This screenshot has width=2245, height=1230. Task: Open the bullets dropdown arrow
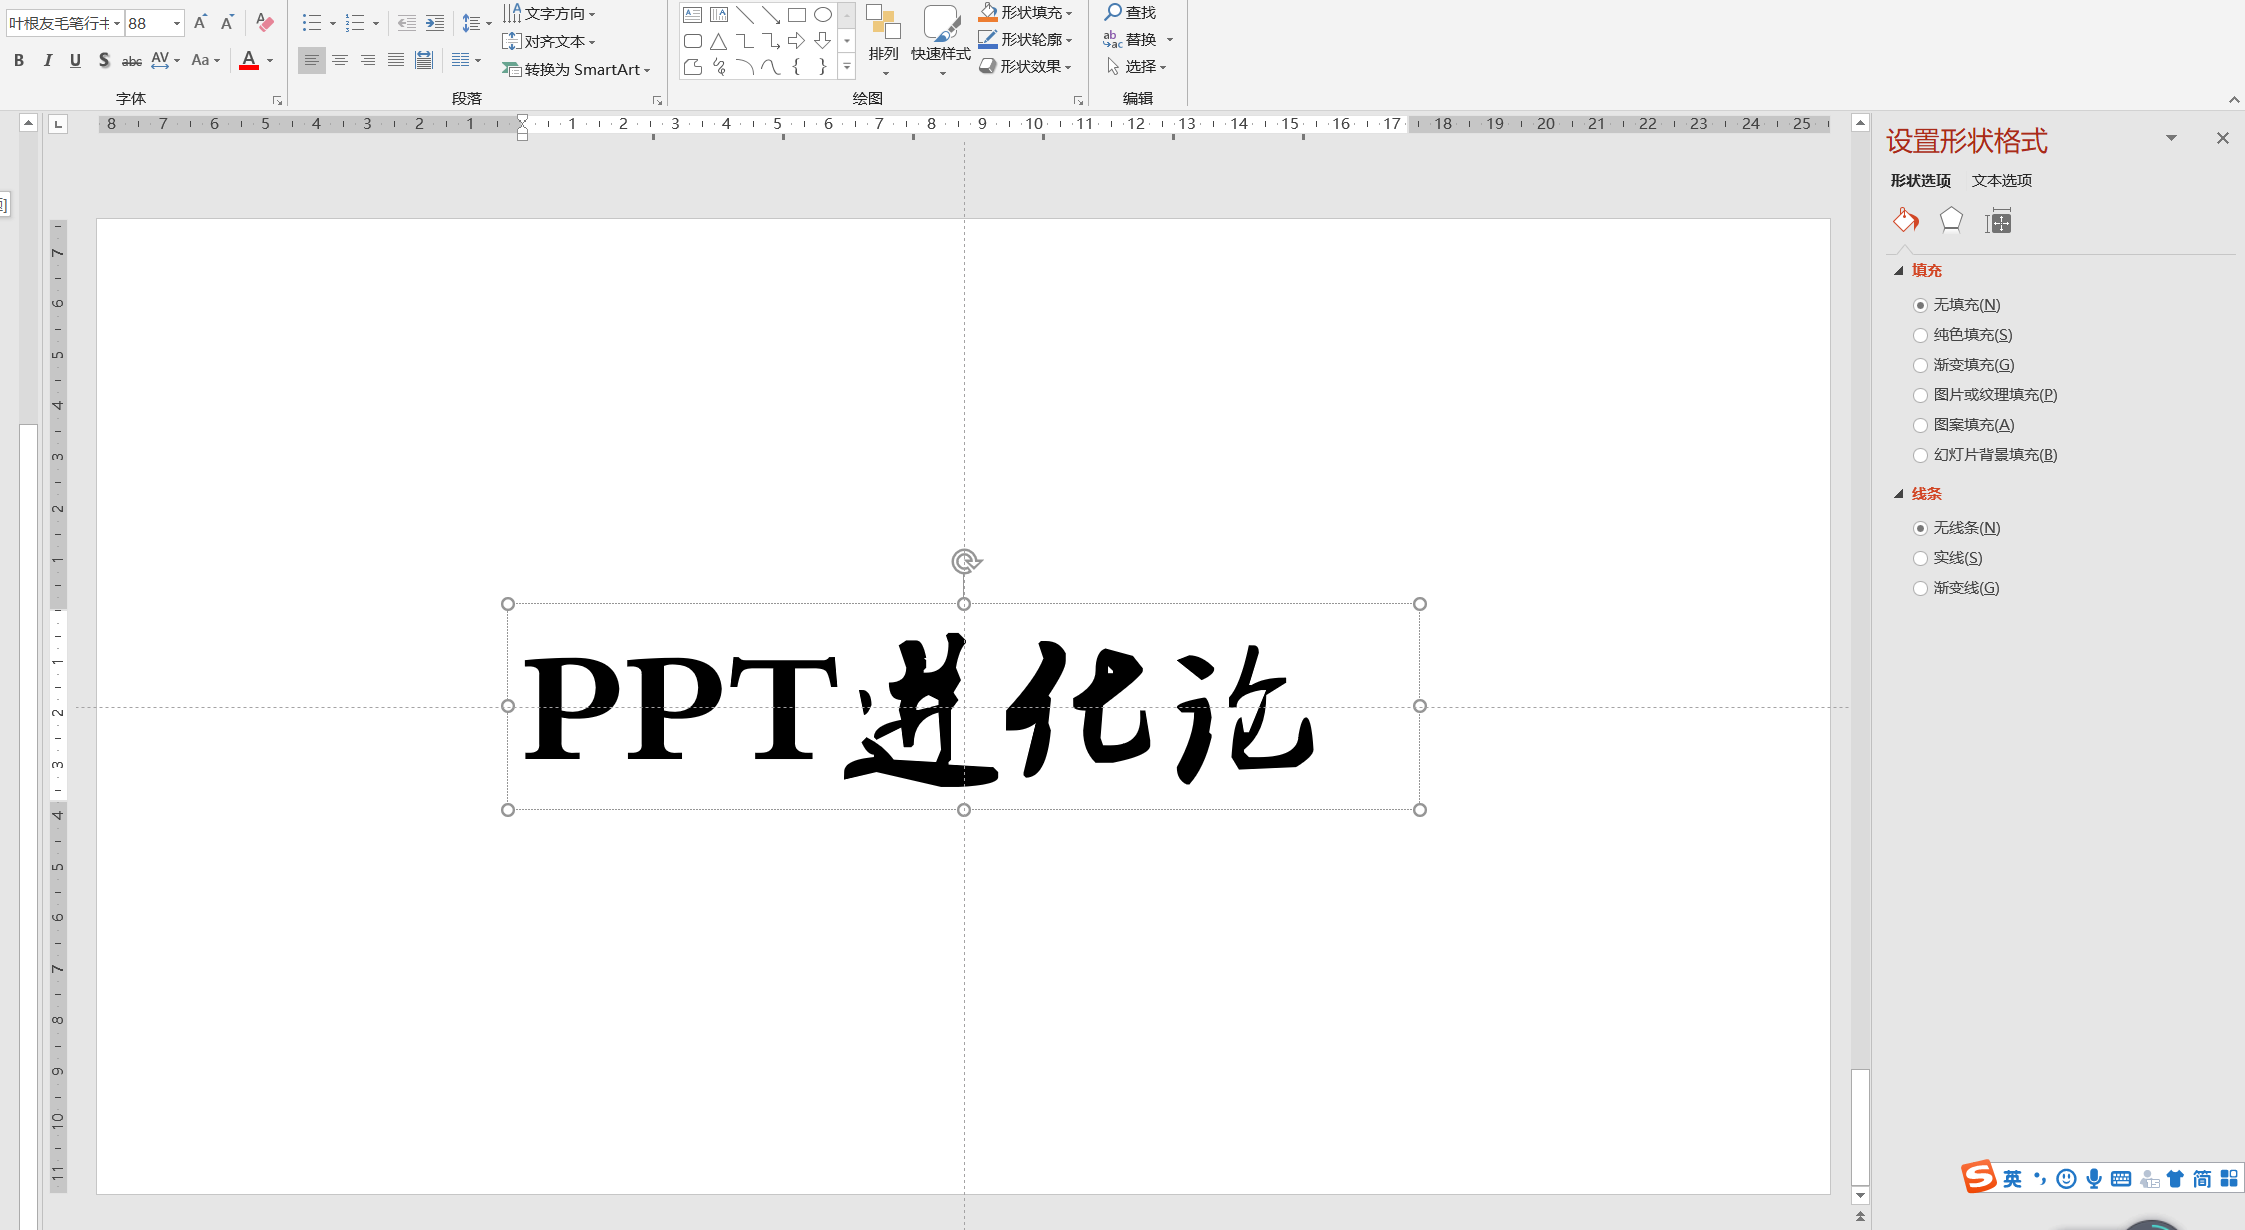click(x=333, y=23)
